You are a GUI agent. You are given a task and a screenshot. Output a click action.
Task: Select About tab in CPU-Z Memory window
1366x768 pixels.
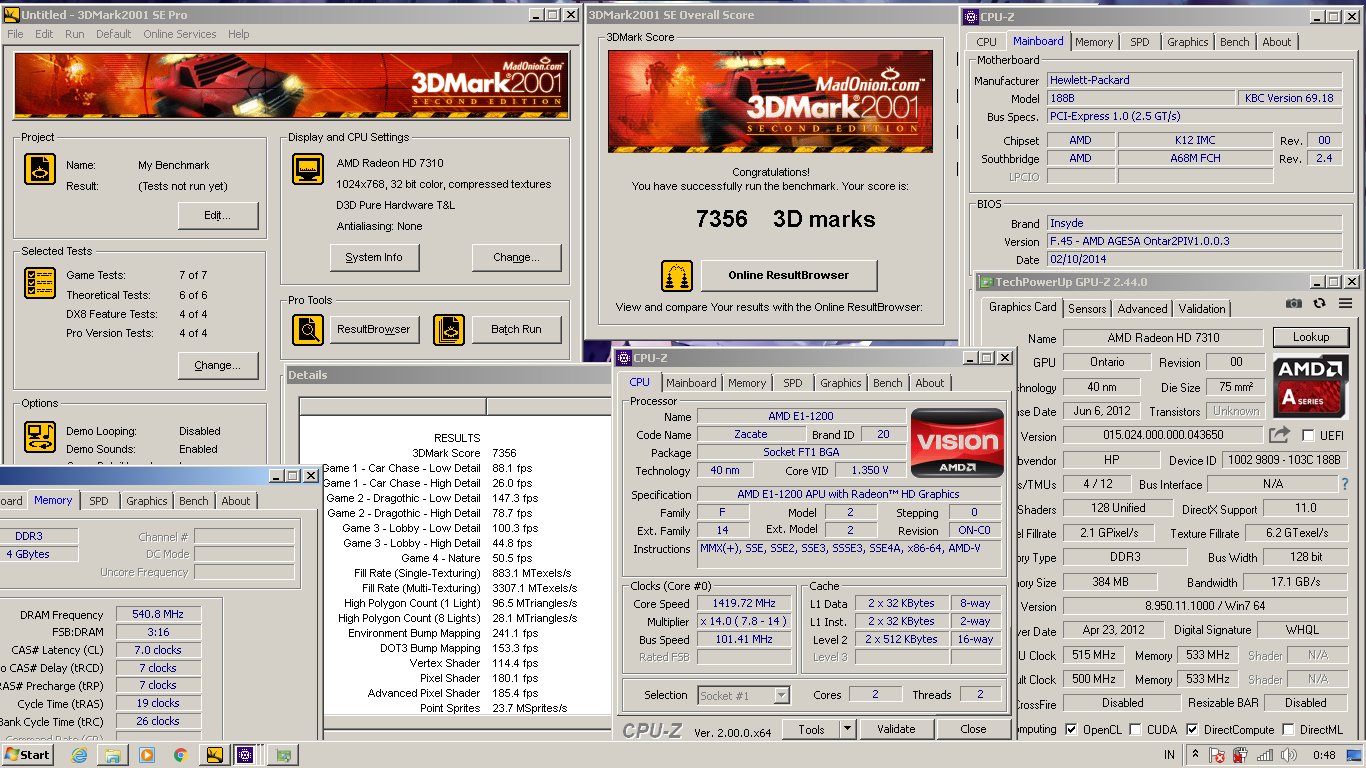pyautogui.click(x=236, y=501)
